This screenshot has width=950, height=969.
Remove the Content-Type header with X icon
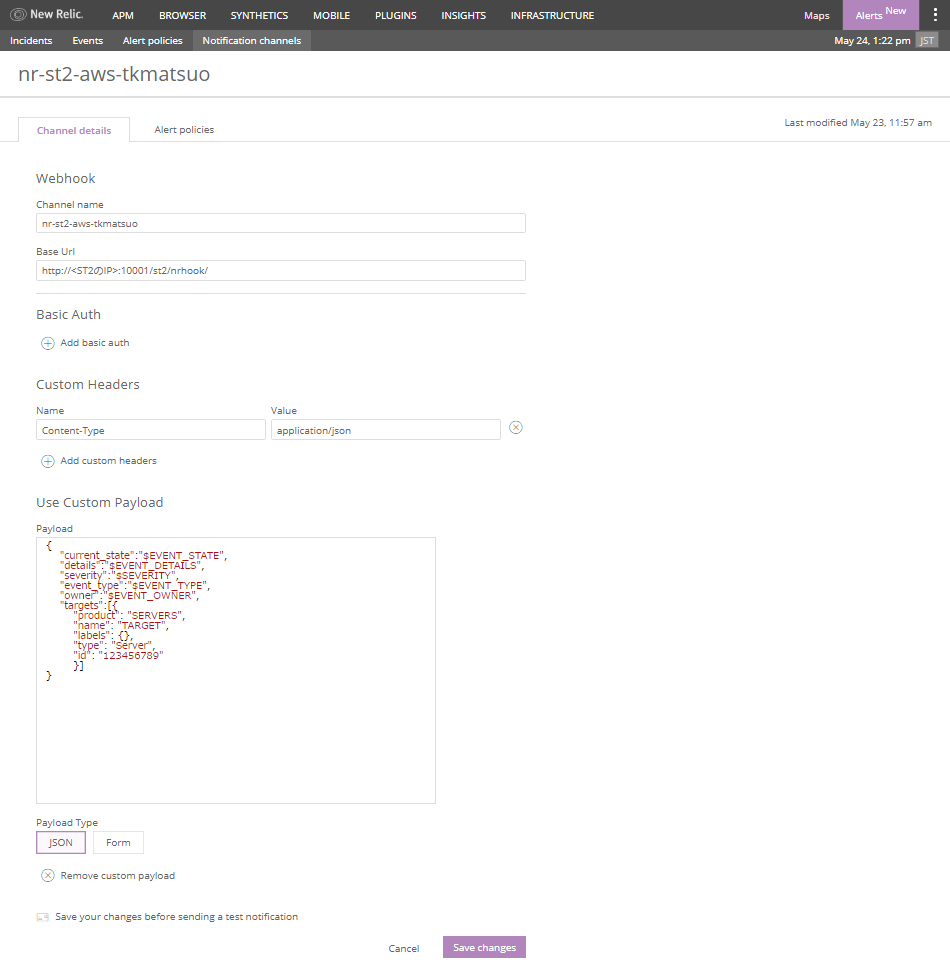coord(515,428)
